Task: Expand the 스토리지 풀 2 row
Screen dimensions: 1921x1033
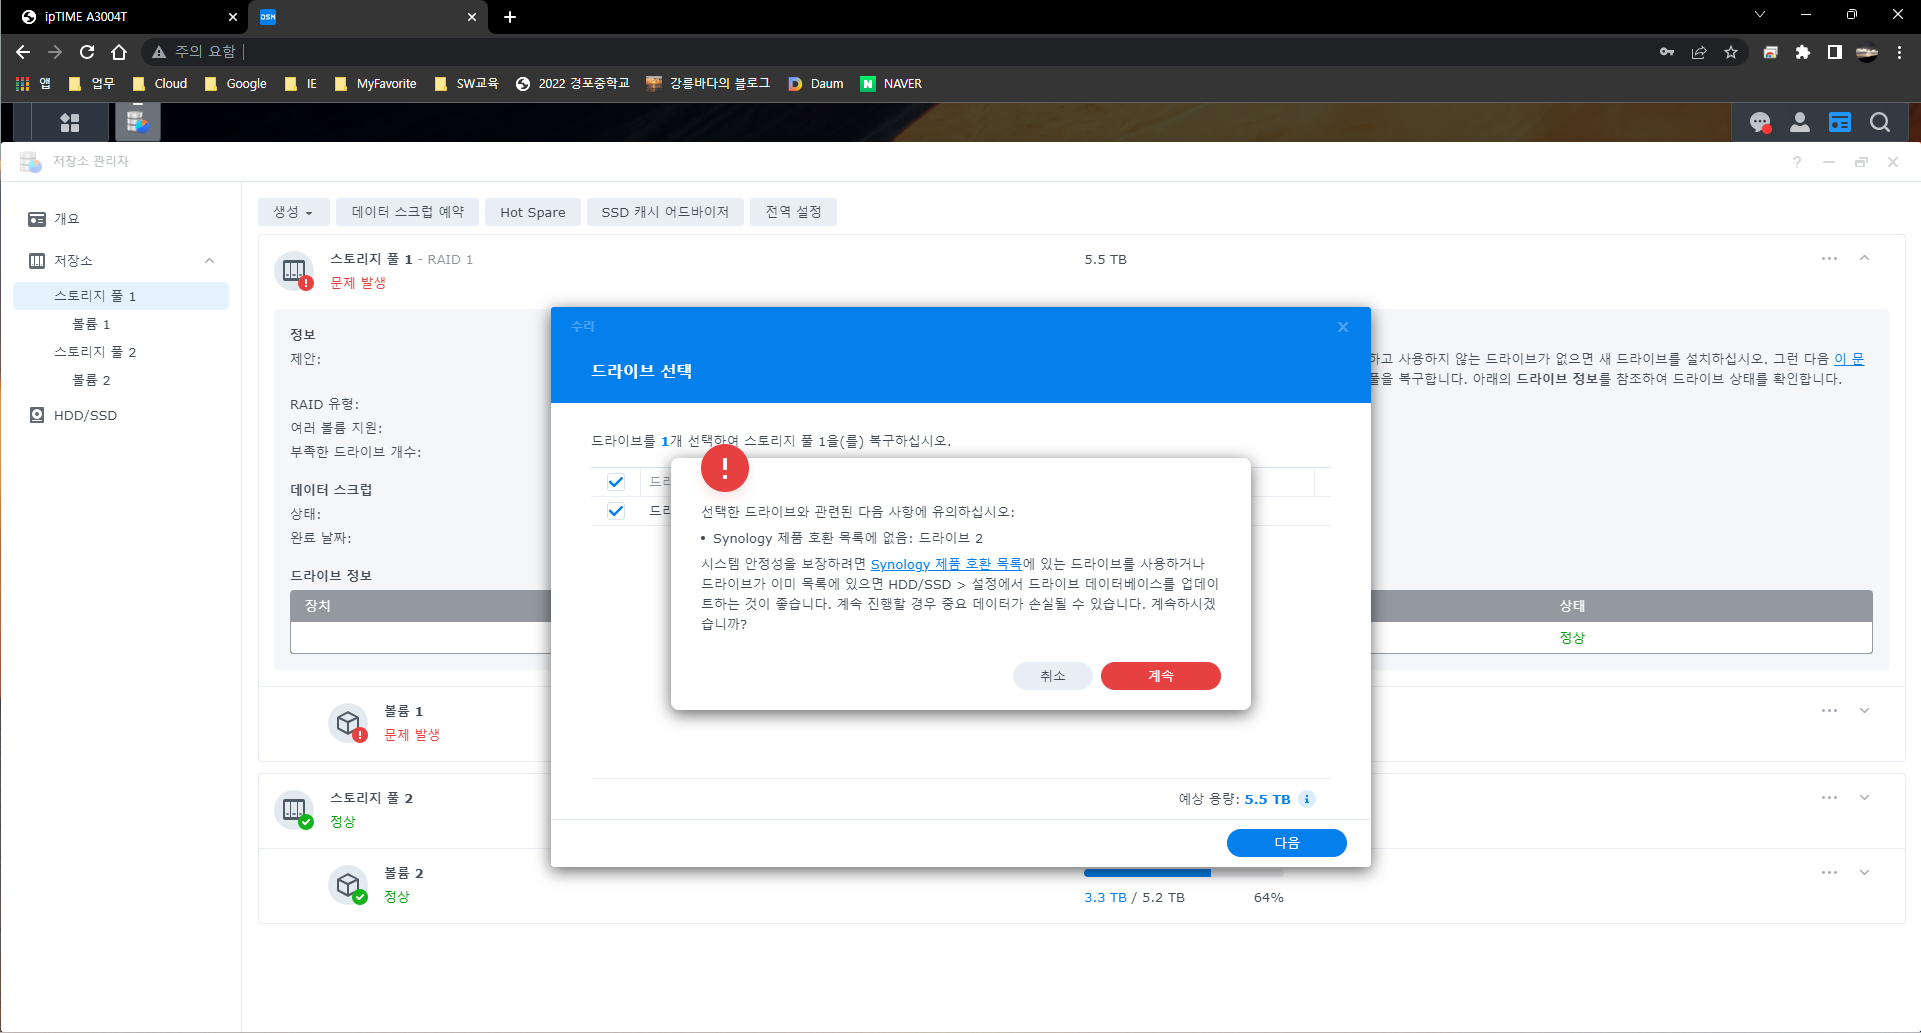Action: pos(1864,797)
